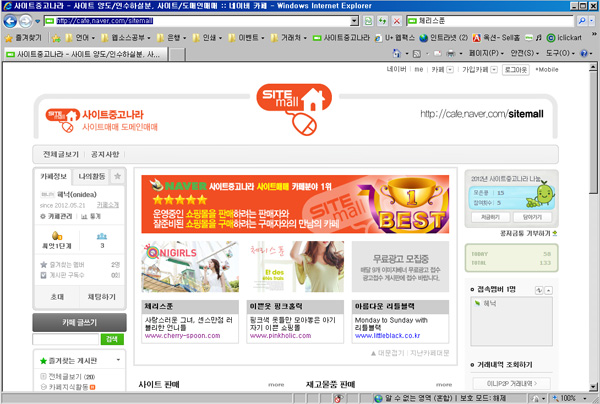Click the 로그아웃 button
600x404 pixels.
(516, 70)
